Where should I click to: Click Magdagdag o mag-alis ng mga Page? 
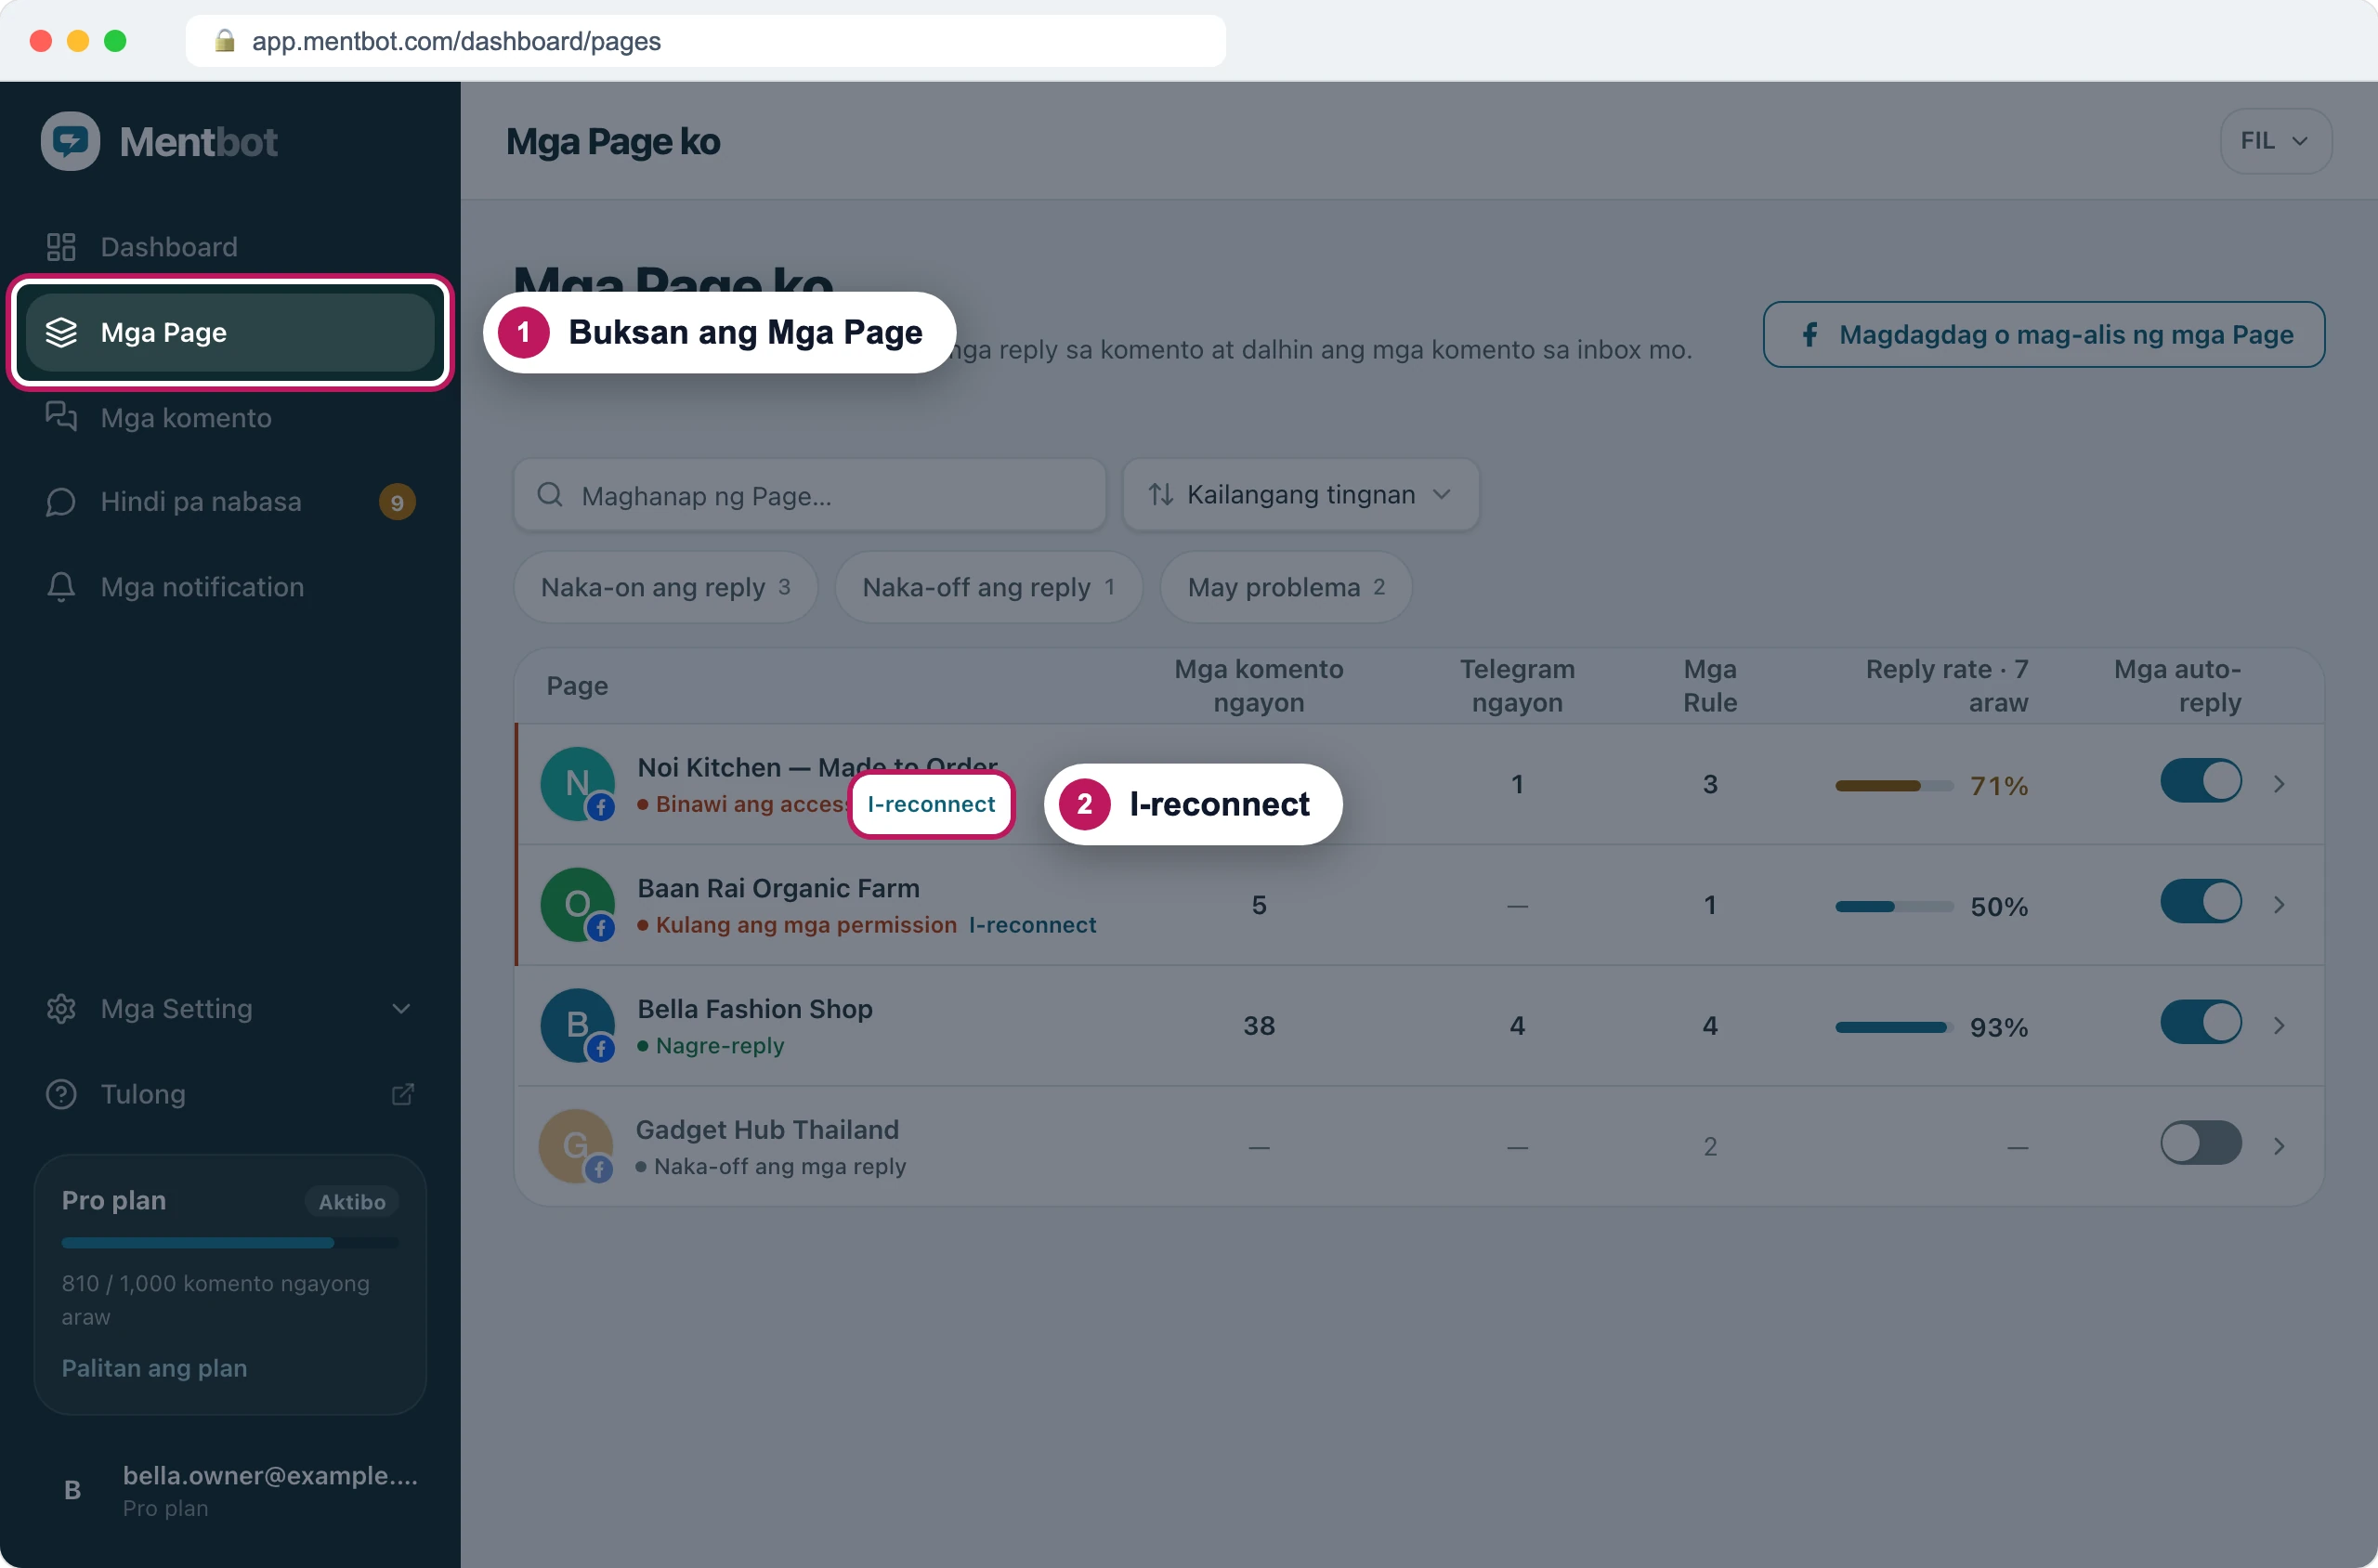pos(2043,334)
